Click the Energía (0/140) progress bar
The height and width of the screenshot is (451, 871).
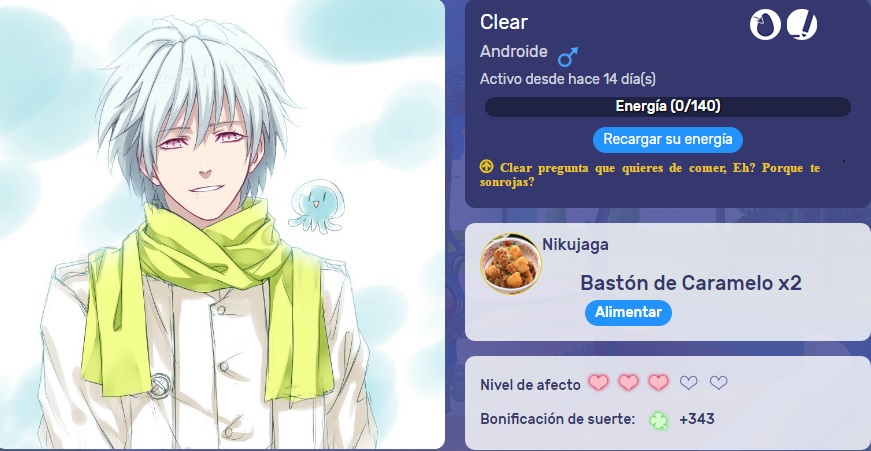click(x=668, y=107)
